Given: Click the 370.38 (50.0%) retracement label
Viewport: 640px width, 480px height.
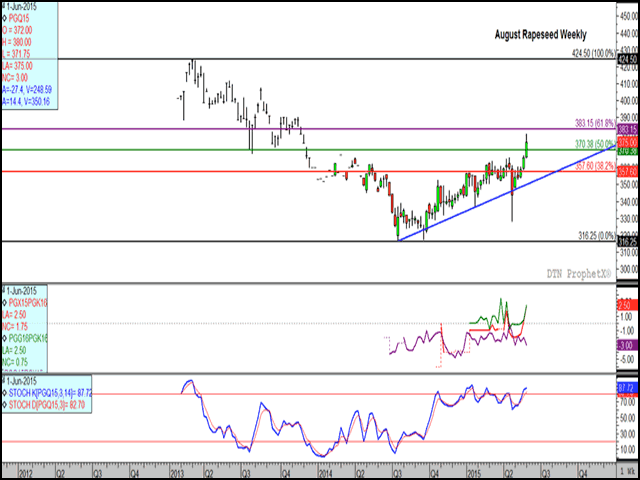Looking at the screenshot, I should tap(595, 144).
